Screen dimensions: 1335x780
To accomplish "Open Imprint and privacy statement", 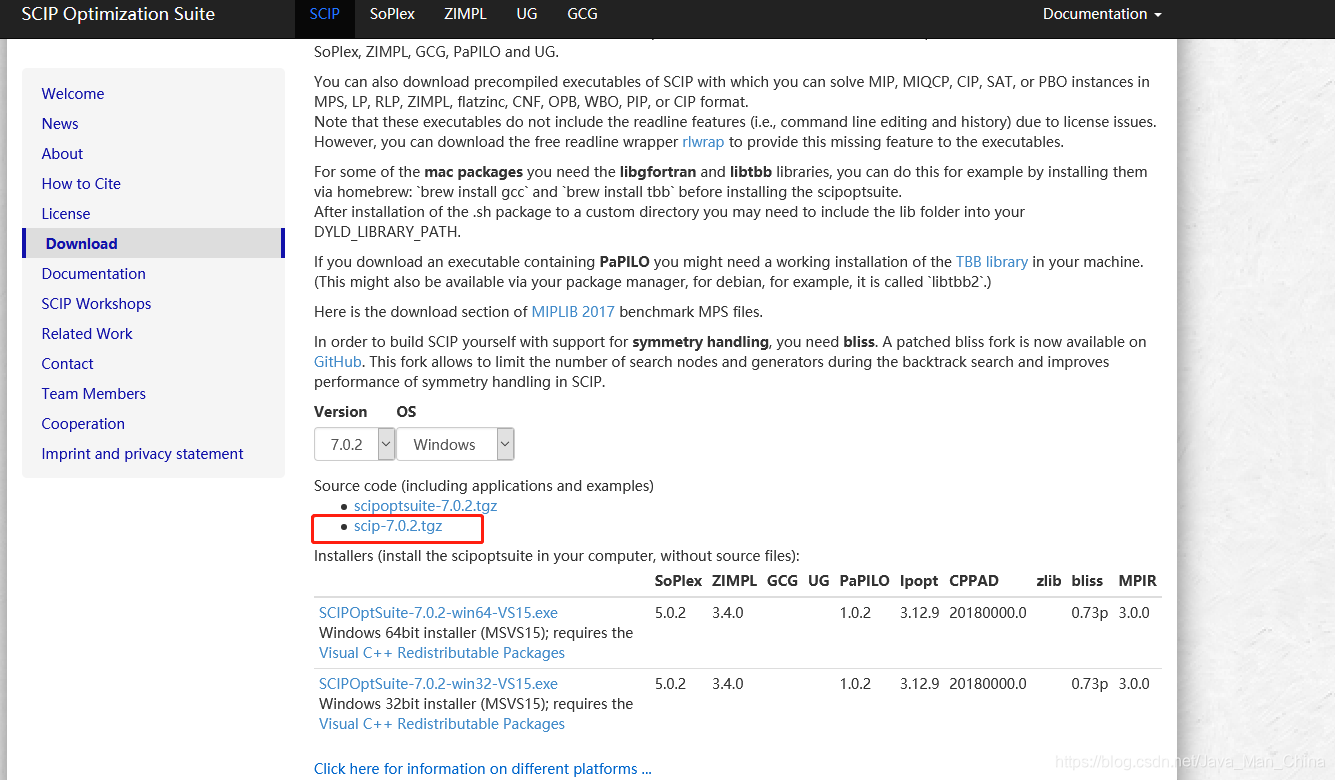I will coord(142,454).
